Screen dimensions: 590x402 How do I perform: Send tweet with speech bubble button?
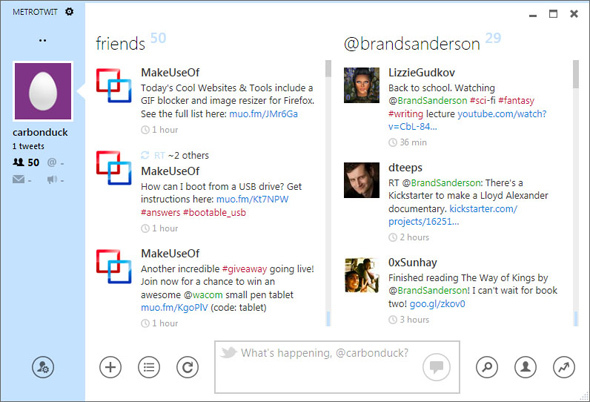coord(436,367)
